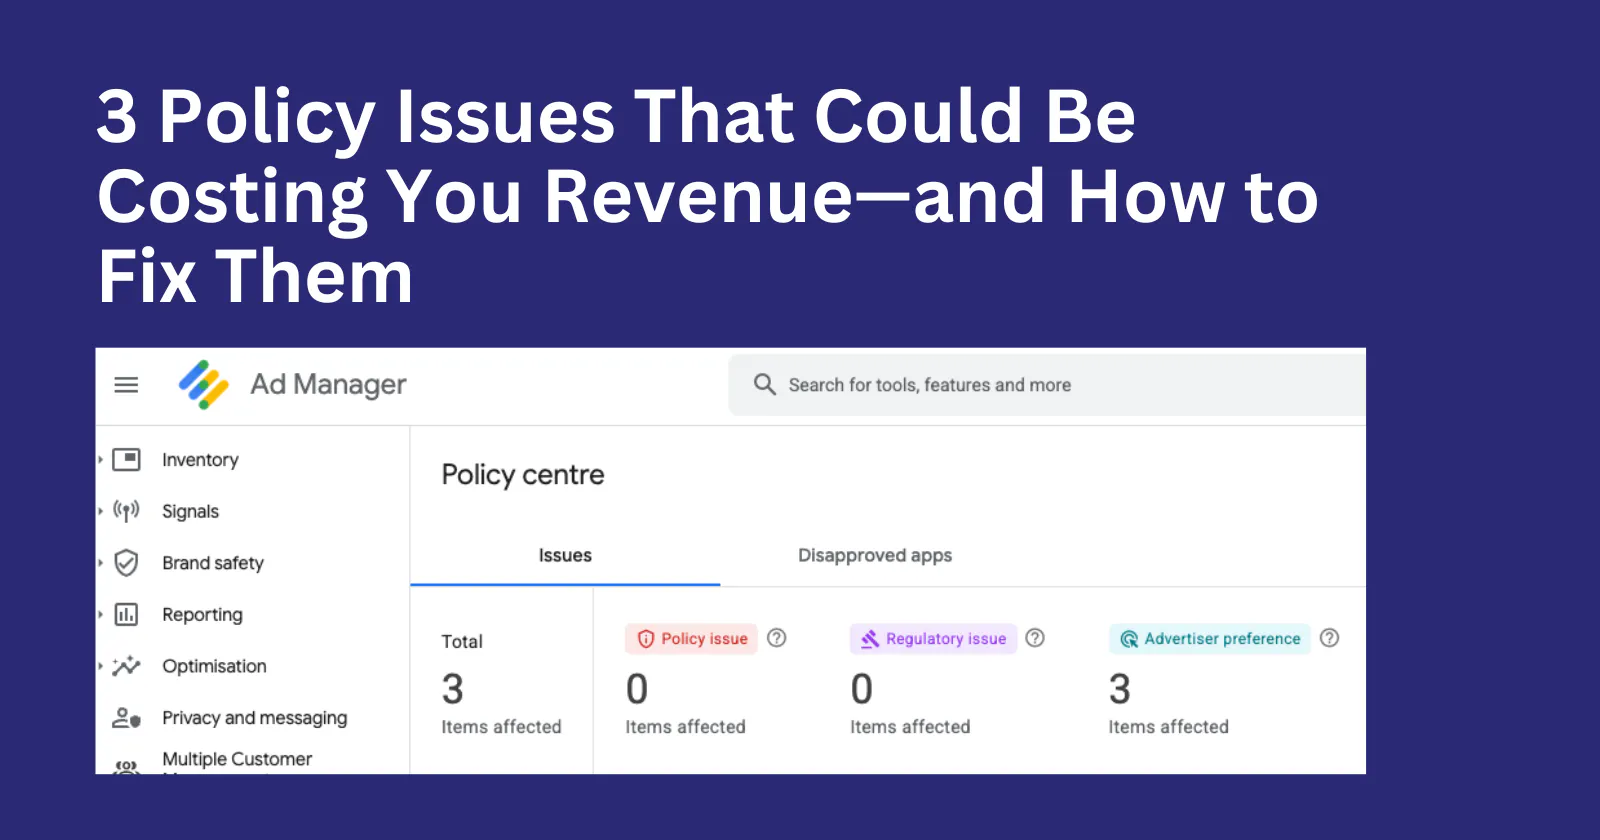Click Policy issue count of 0
The width and height of the screenshot is (1600, 840).
pyautogui.click(x=637, y=689)
